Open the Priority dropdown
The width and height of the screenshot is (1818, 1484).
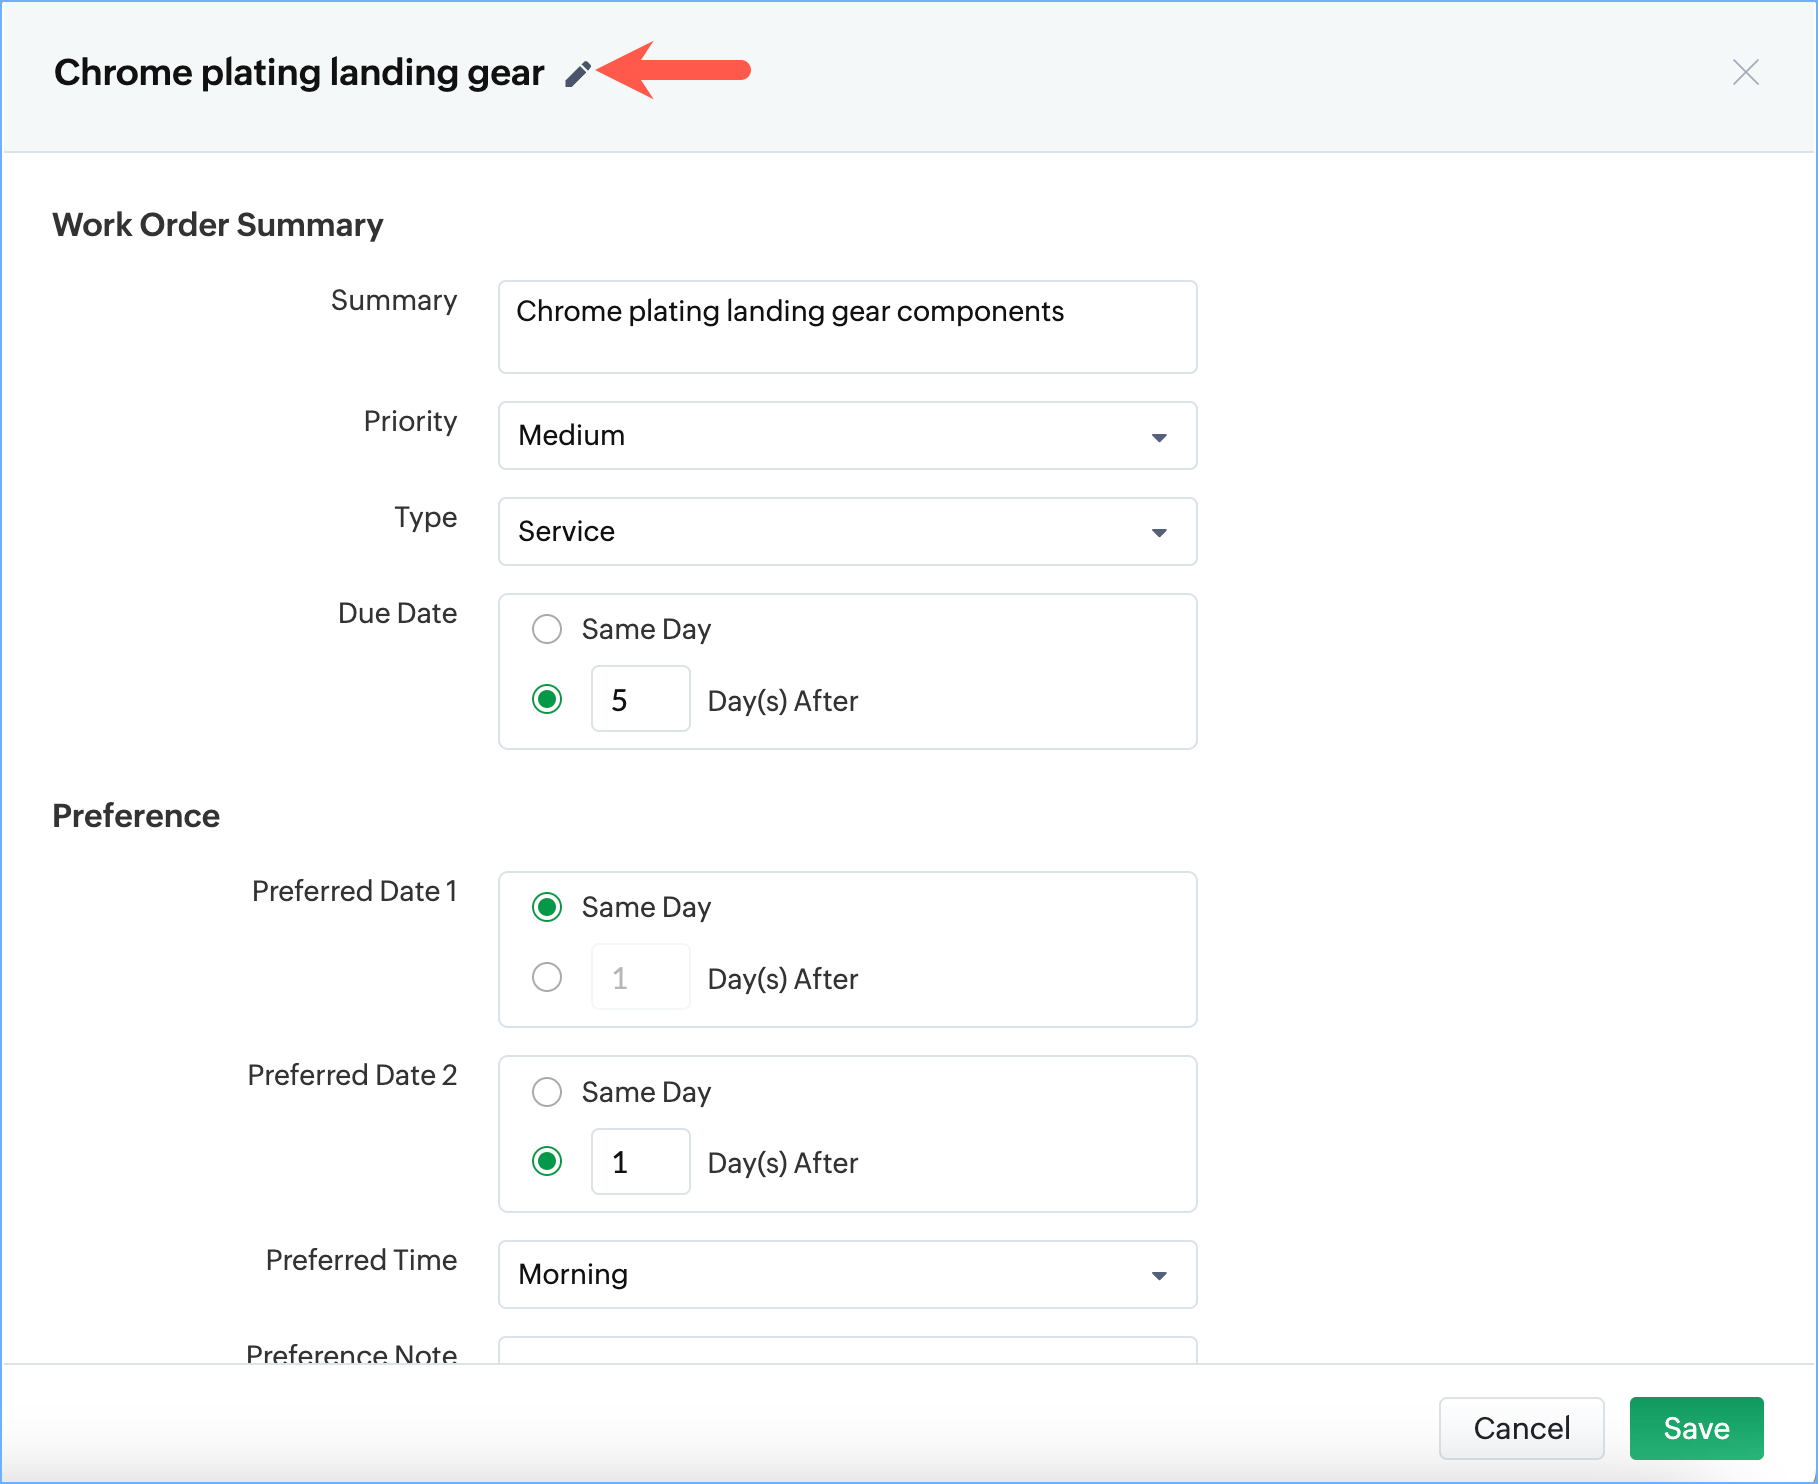[x=847, y=436]
